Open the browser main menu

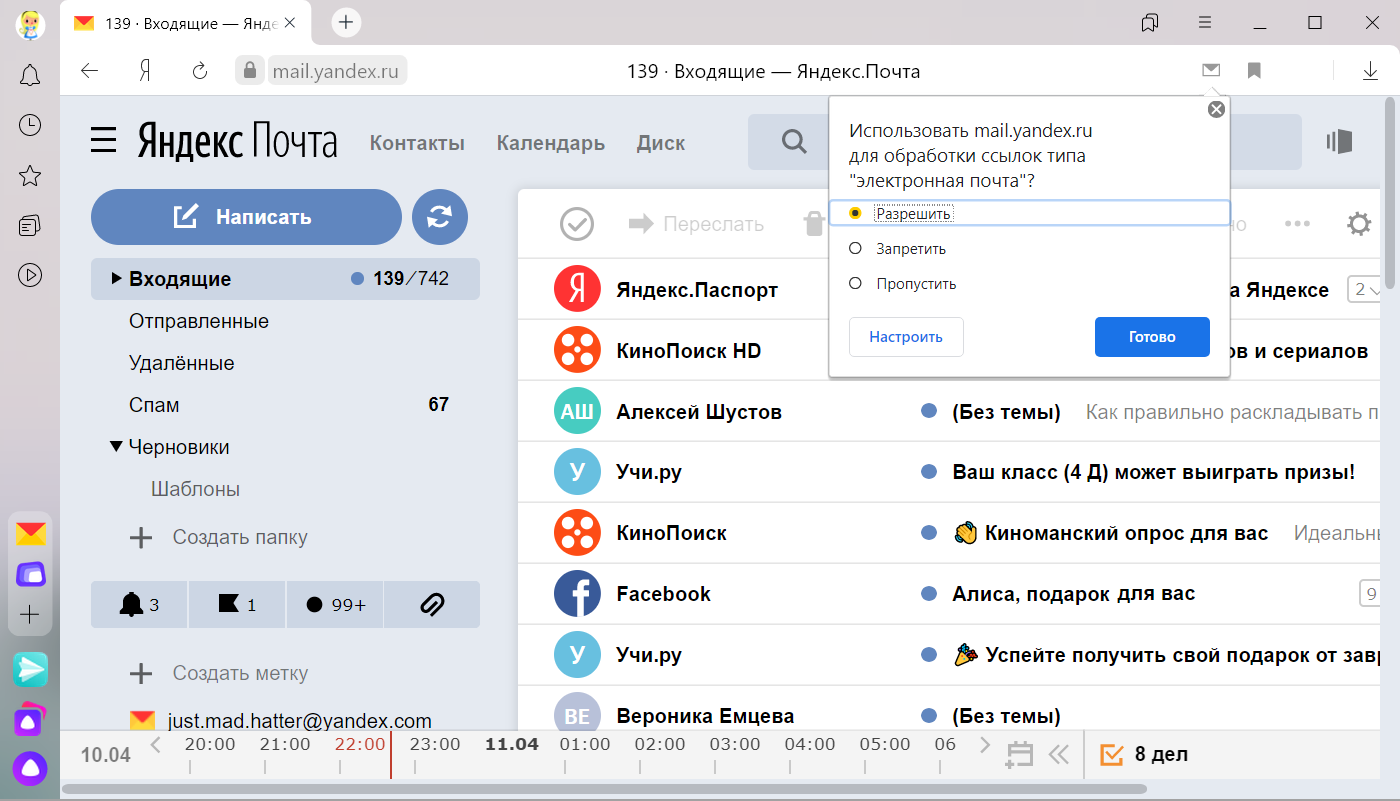(x=1206, y=22)
